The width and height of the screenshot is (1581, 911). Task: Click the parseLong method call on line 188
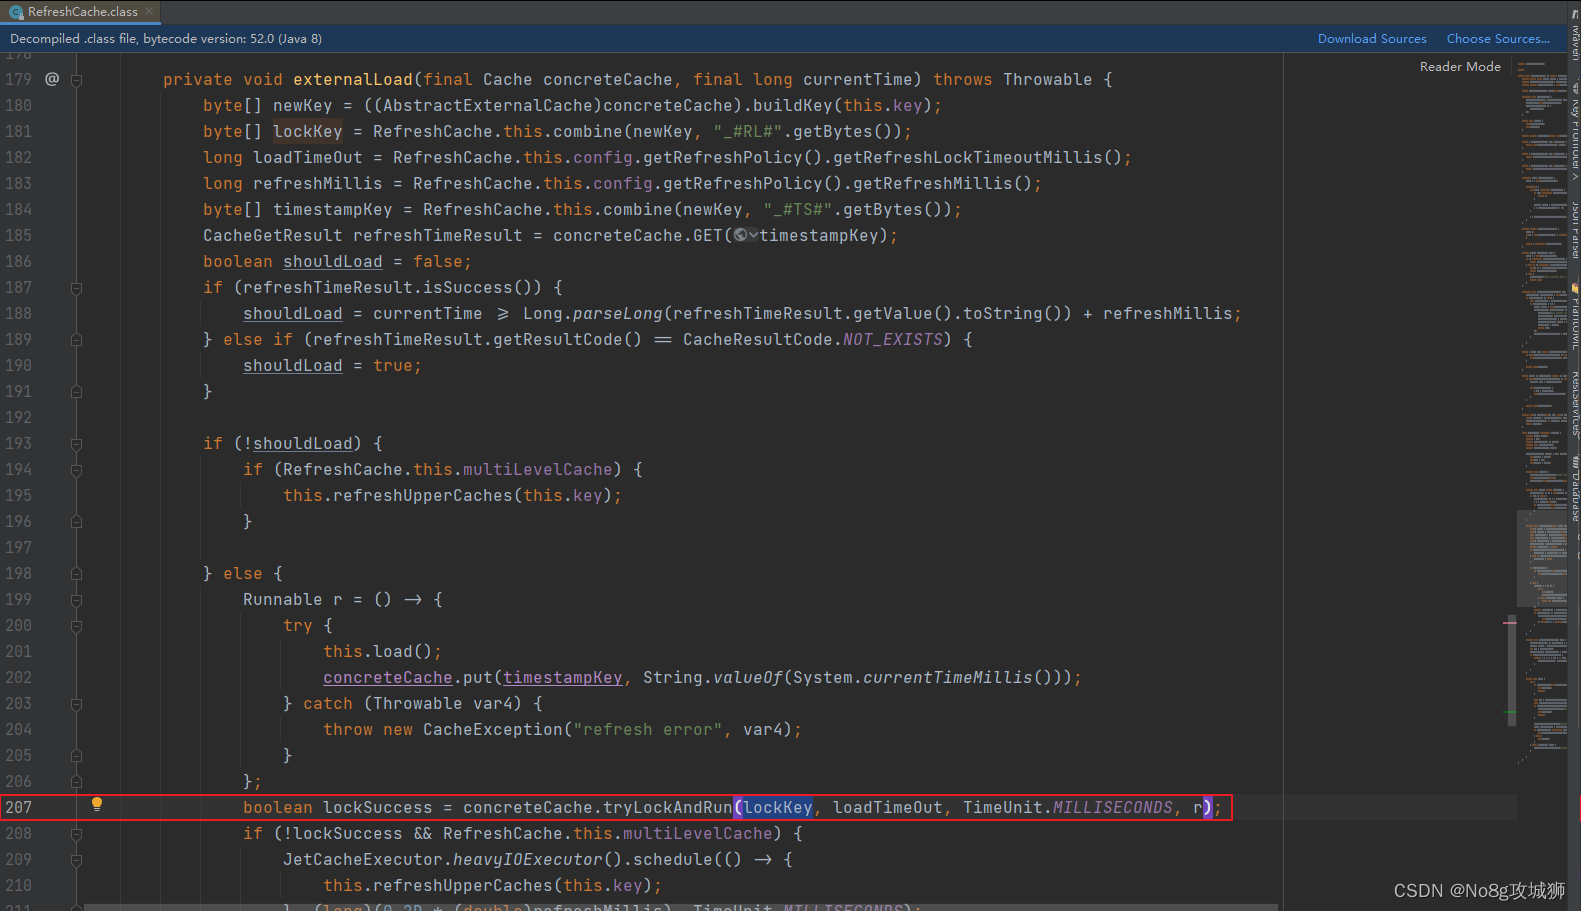(618, 313)
